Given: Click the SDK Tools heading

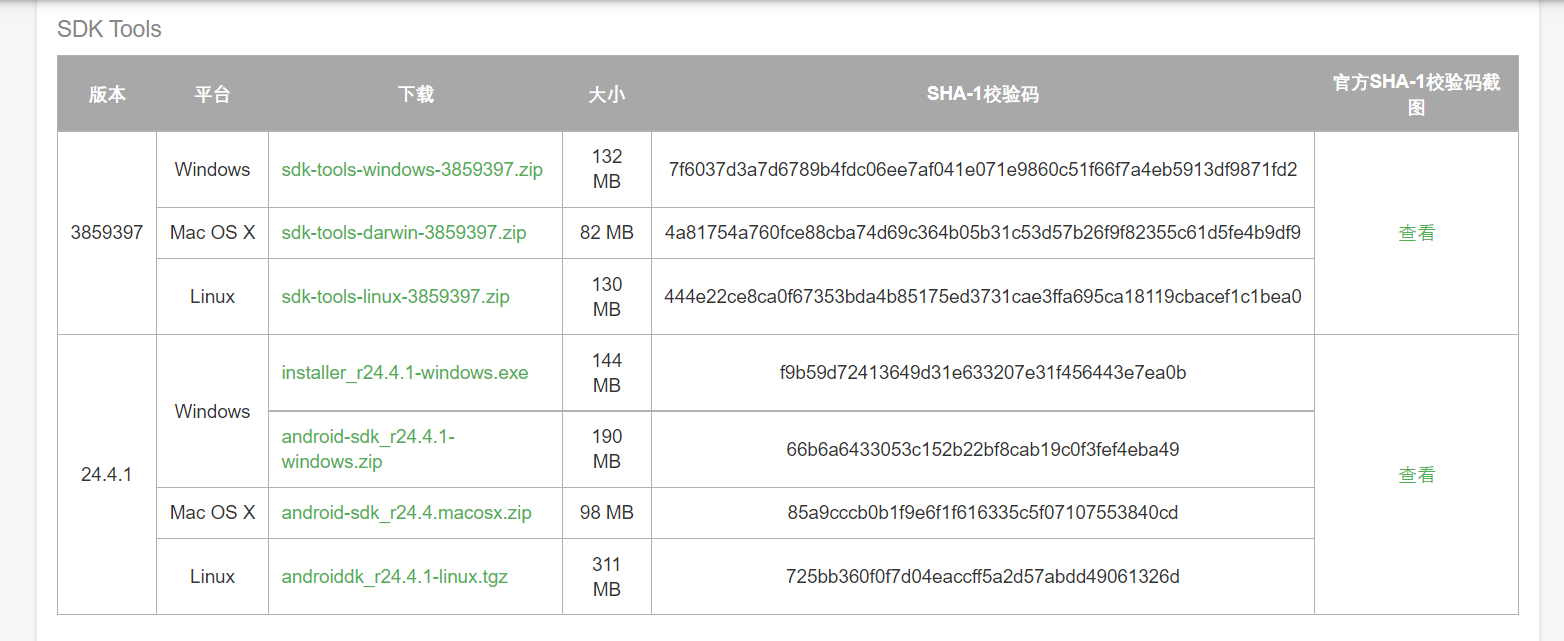Looking at the screenshot, I should [110, 29].
